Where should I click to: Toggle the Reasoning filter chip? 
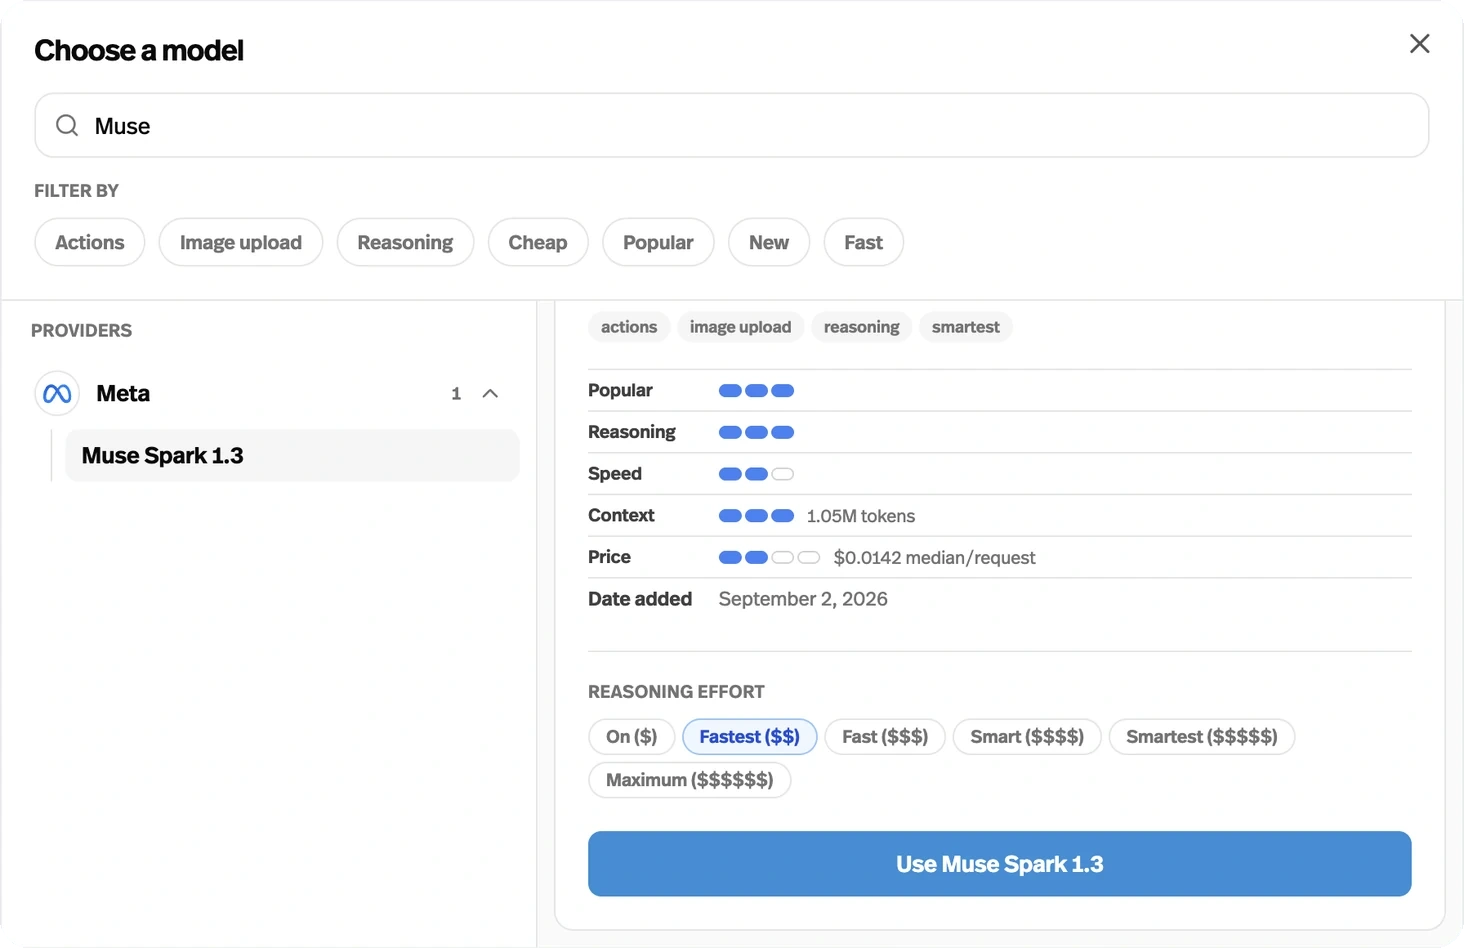(405, 242)
